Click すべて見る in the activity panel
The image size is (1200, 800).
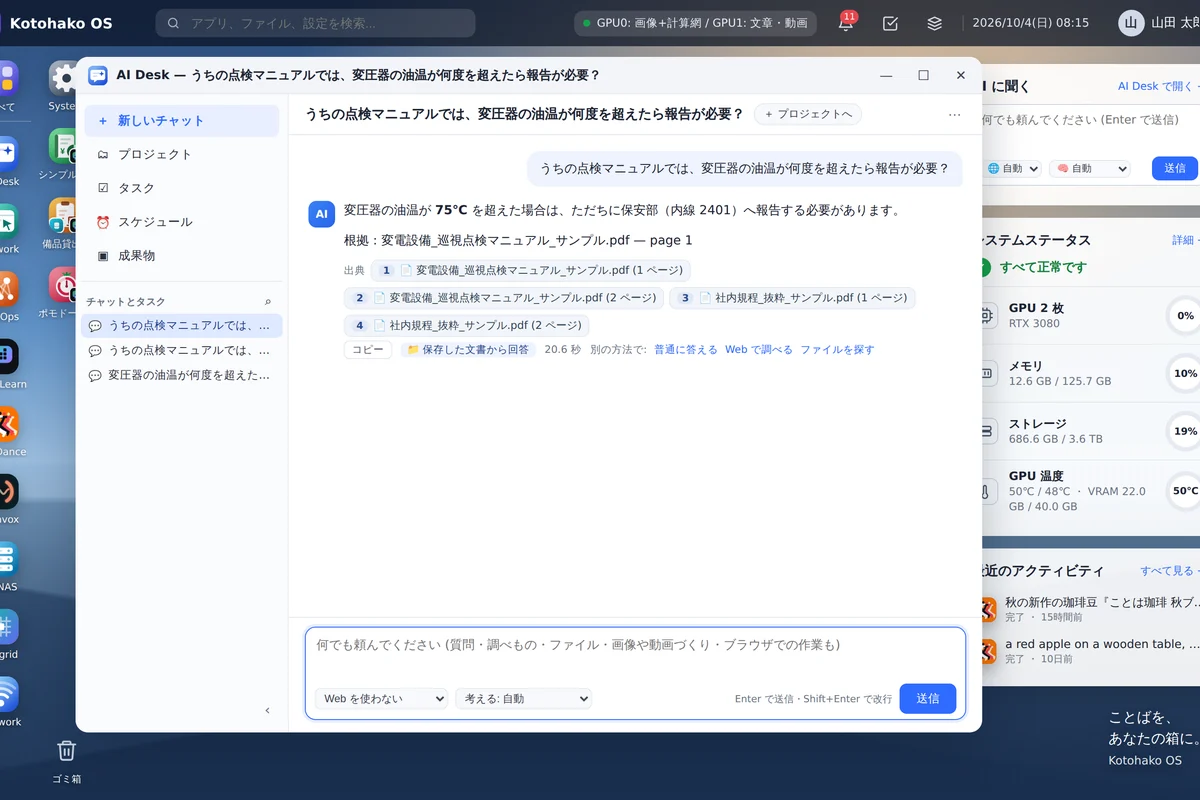[x=1169, y=571]
